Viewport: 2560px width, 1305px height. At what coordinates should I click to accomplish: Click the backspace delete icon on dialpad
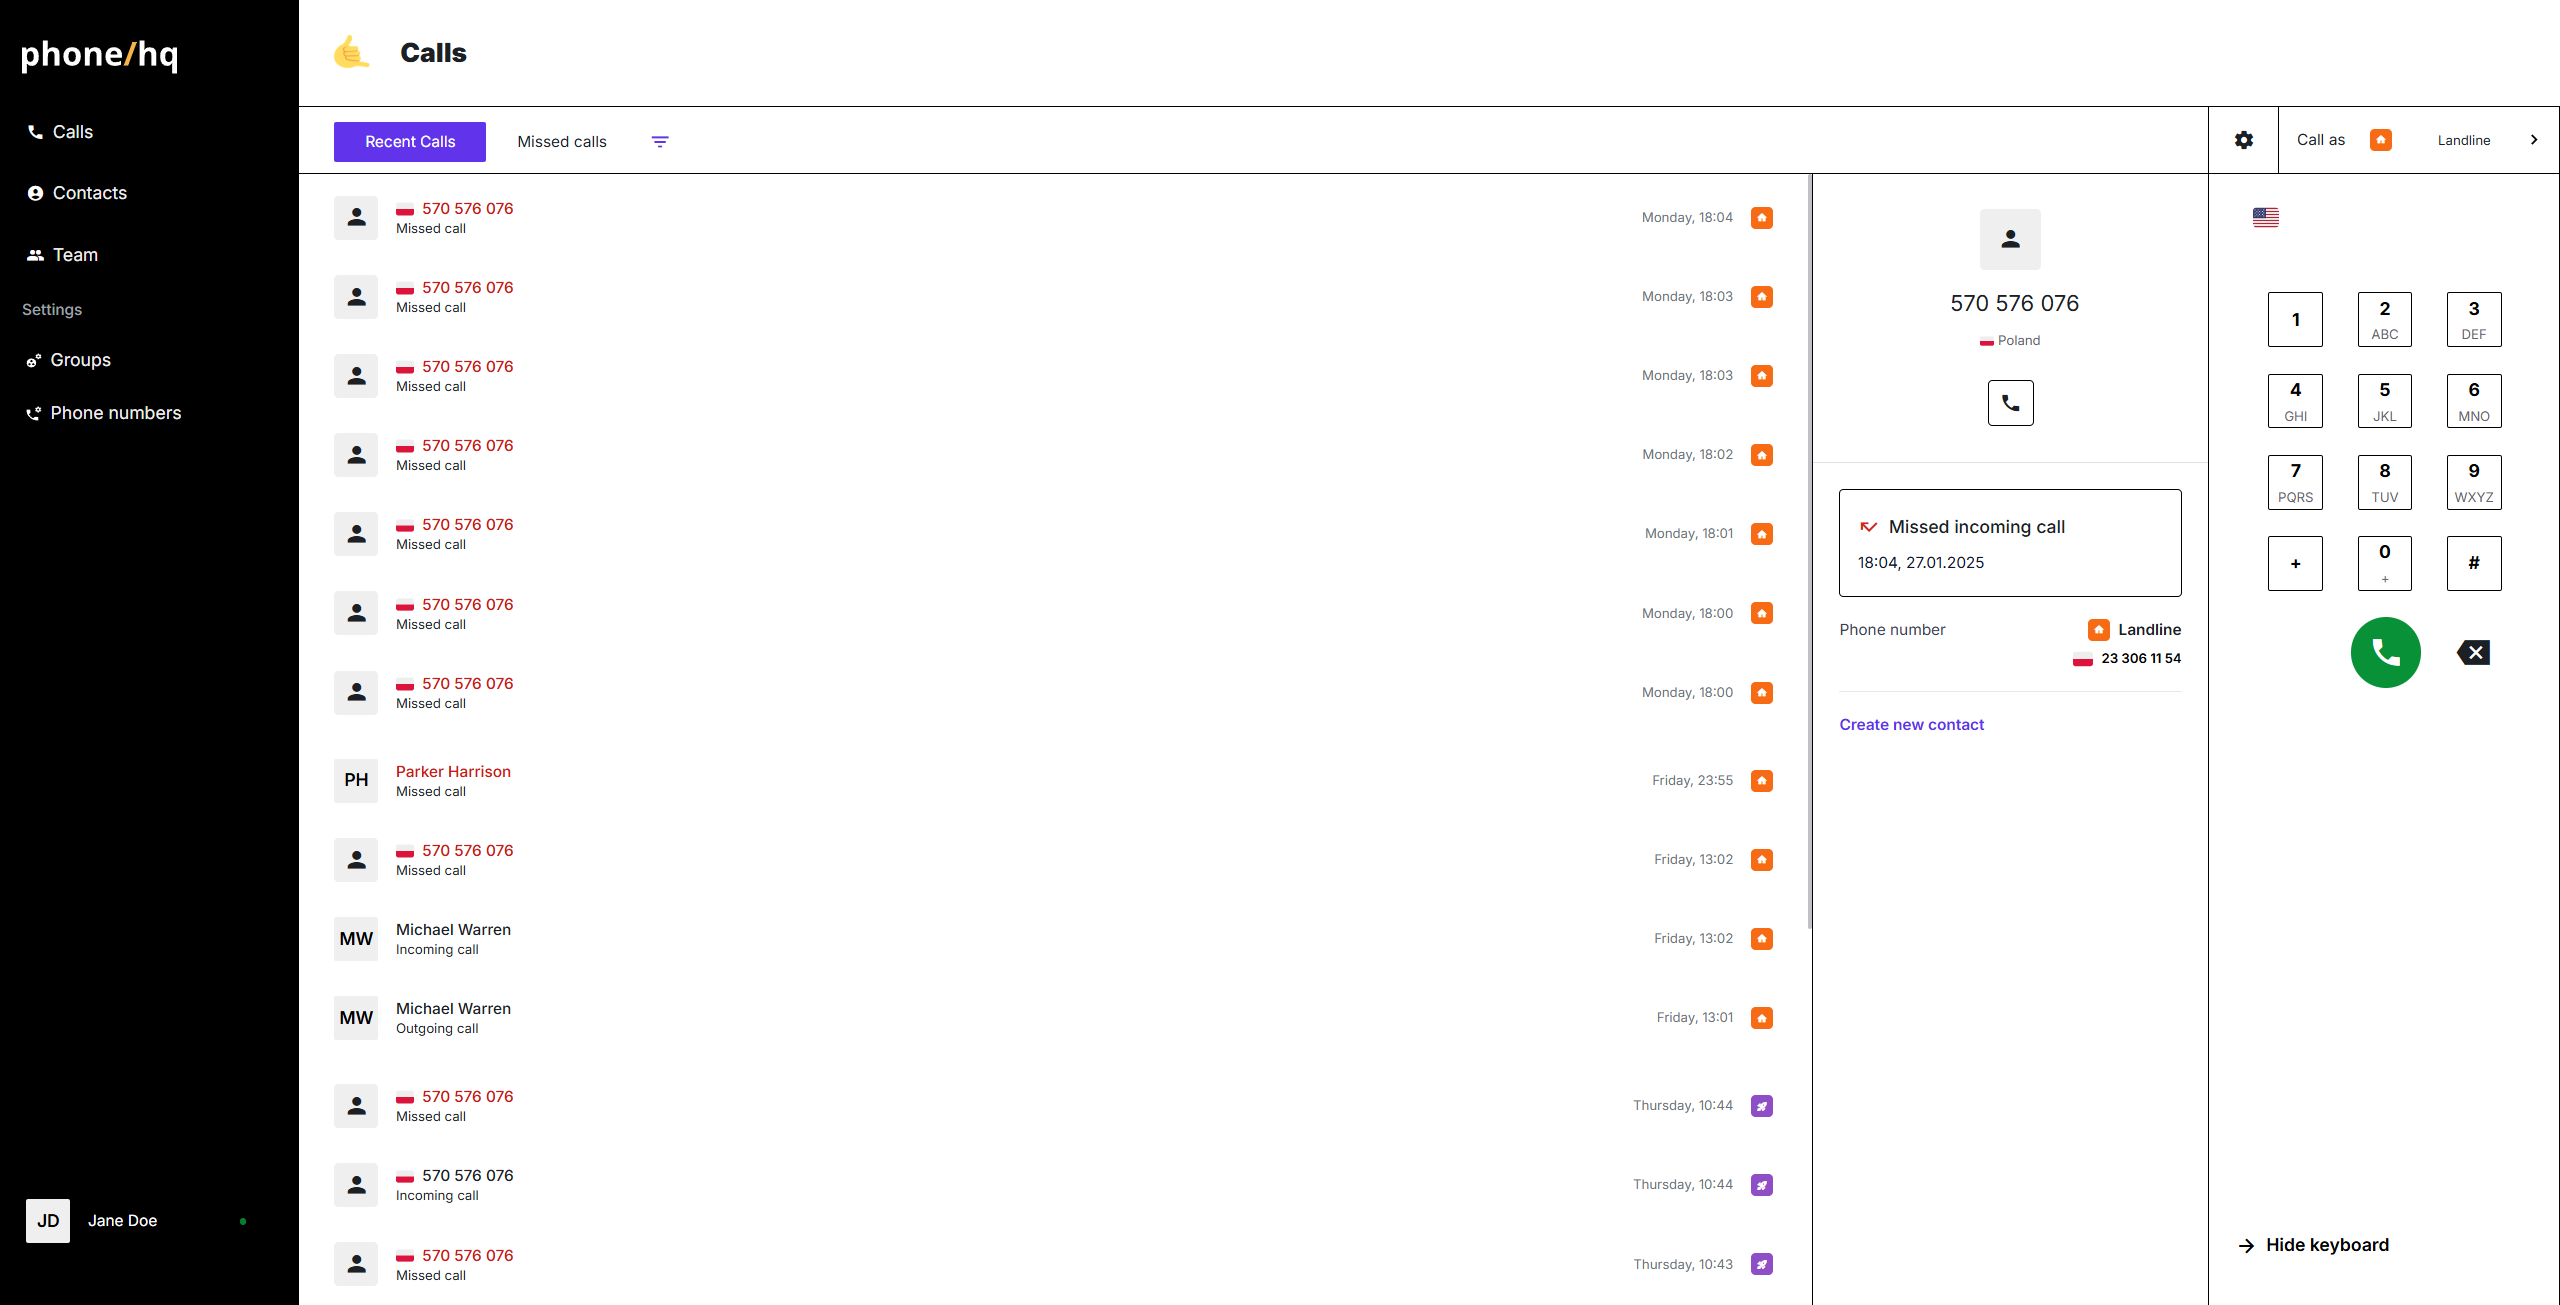coord(2473,653)
